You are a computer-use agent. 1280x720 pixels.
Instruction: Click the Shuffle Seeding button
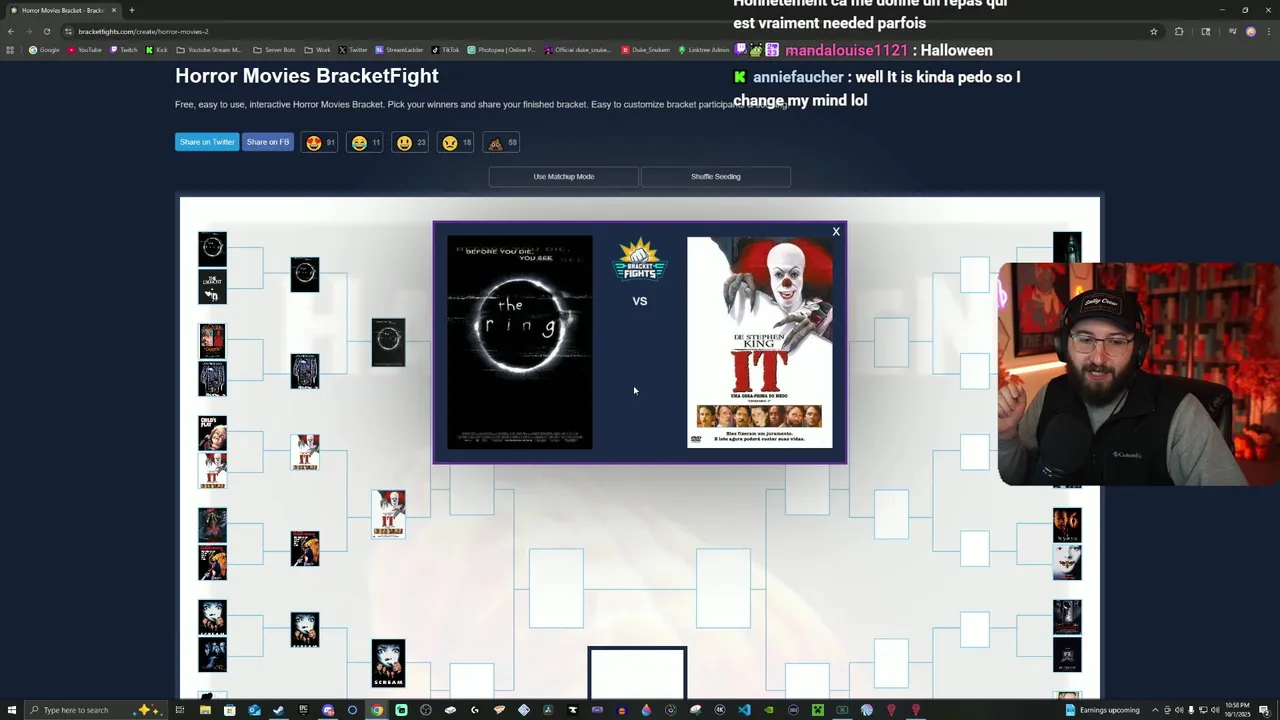coord(716,177)
